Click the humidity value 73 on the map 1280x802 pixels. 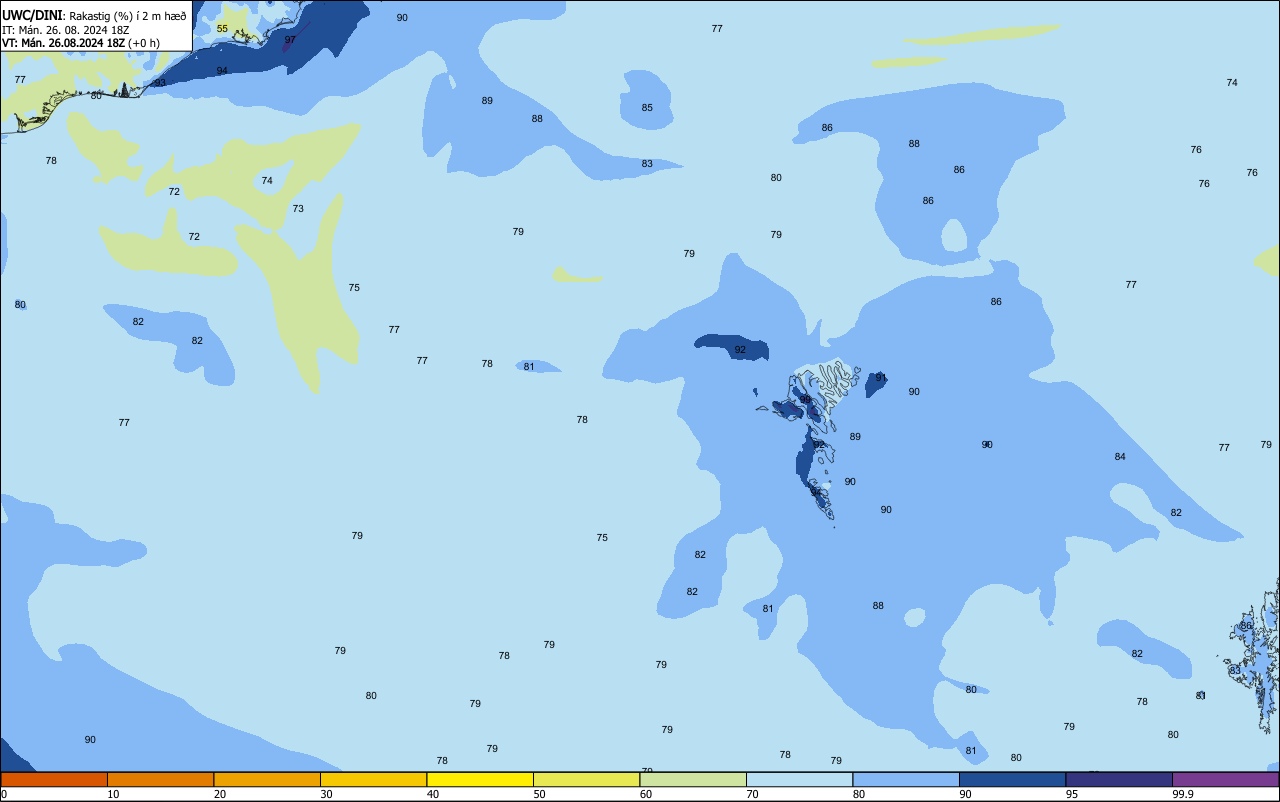click(x=298, y=209)
